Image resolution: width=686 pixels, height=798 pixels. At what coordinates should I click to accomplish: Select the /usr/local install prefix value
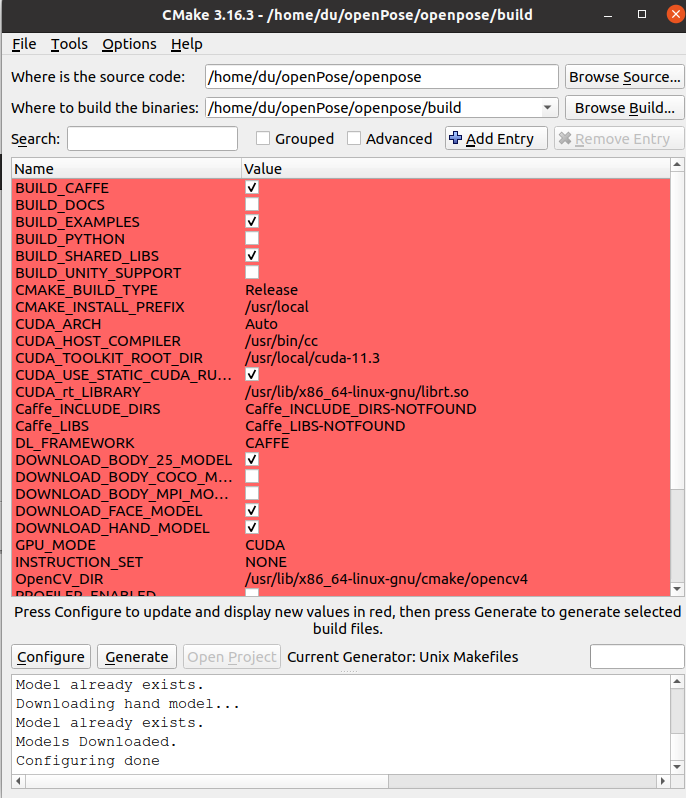pyautogui.click(x=277, y=307)
